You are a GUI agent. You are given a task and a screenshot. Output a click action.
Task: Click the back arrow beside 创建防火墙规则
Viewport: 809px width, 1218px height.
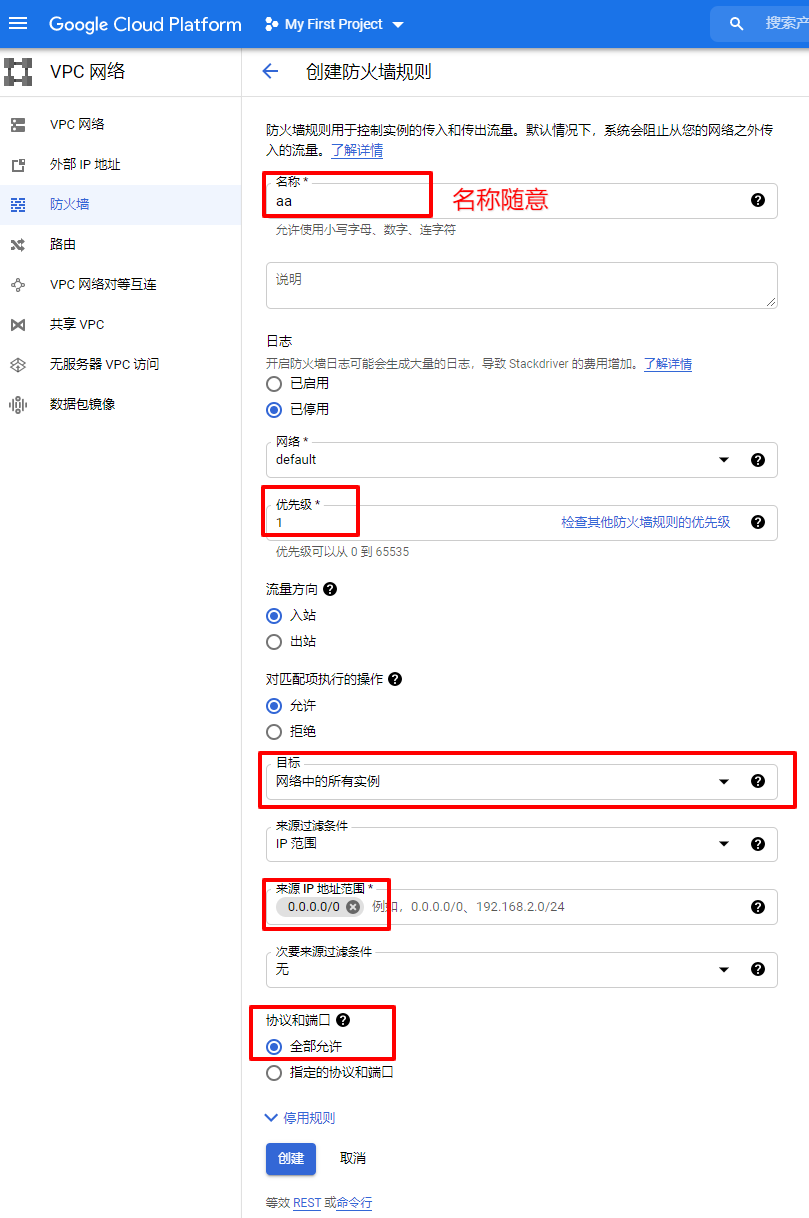(270, 71)
